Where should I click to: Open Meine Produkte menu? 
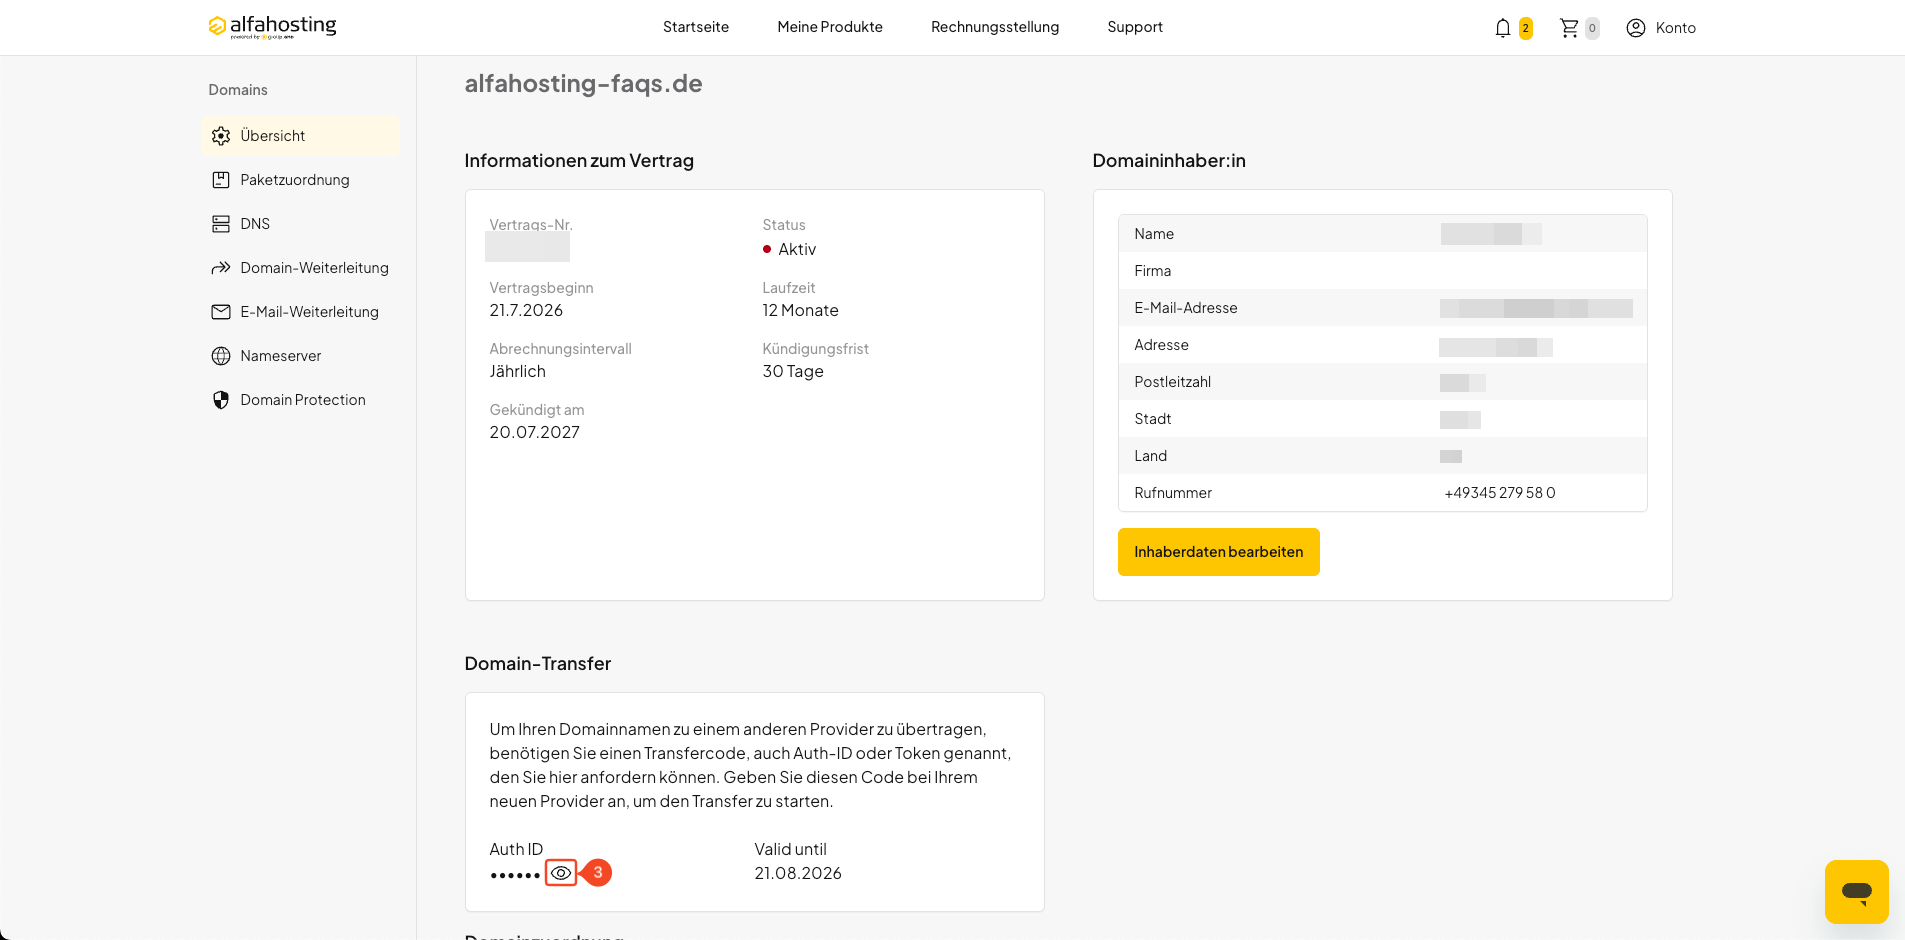click(x=830, y=27)
